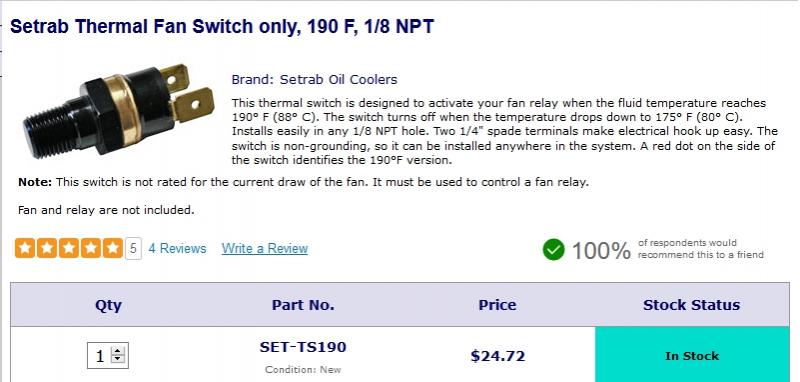Click the rating score box showing 5
The height and width of the screenshot is (382, 800).
[x=133, y=248]
